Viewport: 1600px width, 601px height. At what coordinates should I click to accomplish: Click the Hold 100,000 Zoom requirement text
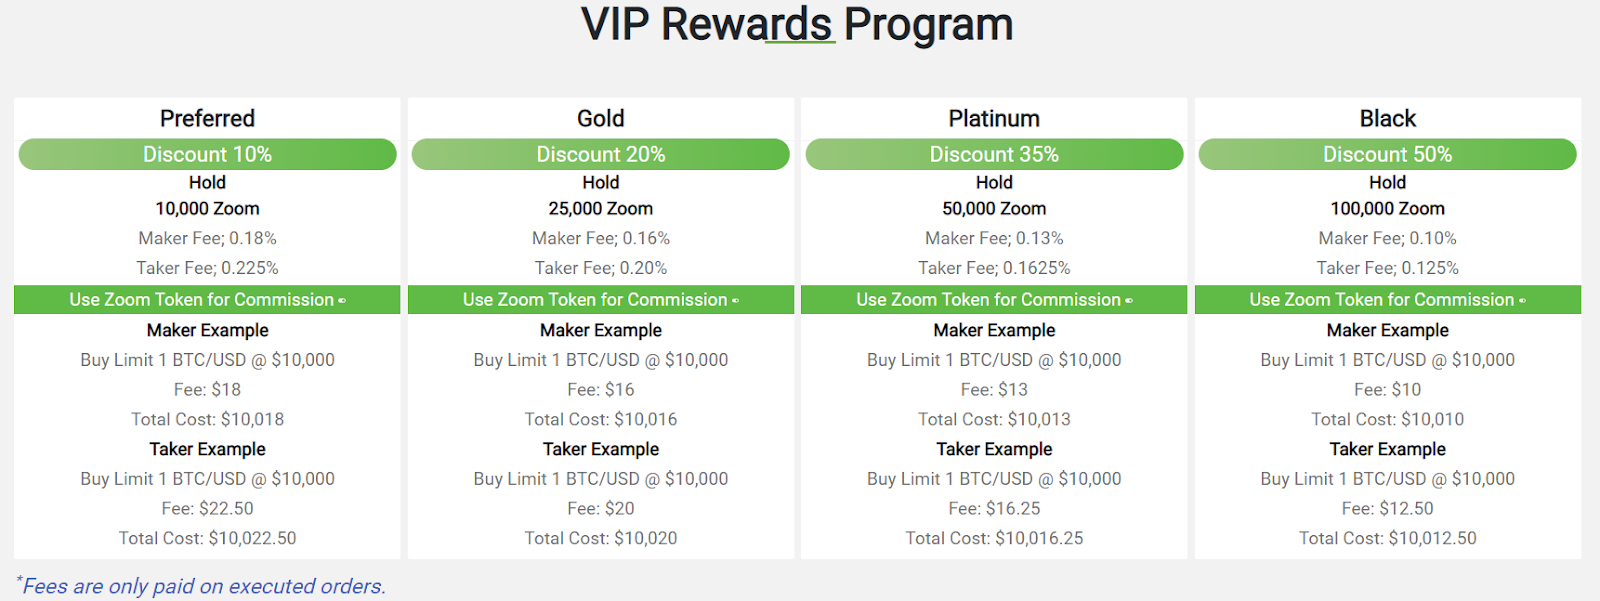click(1387, 208)
